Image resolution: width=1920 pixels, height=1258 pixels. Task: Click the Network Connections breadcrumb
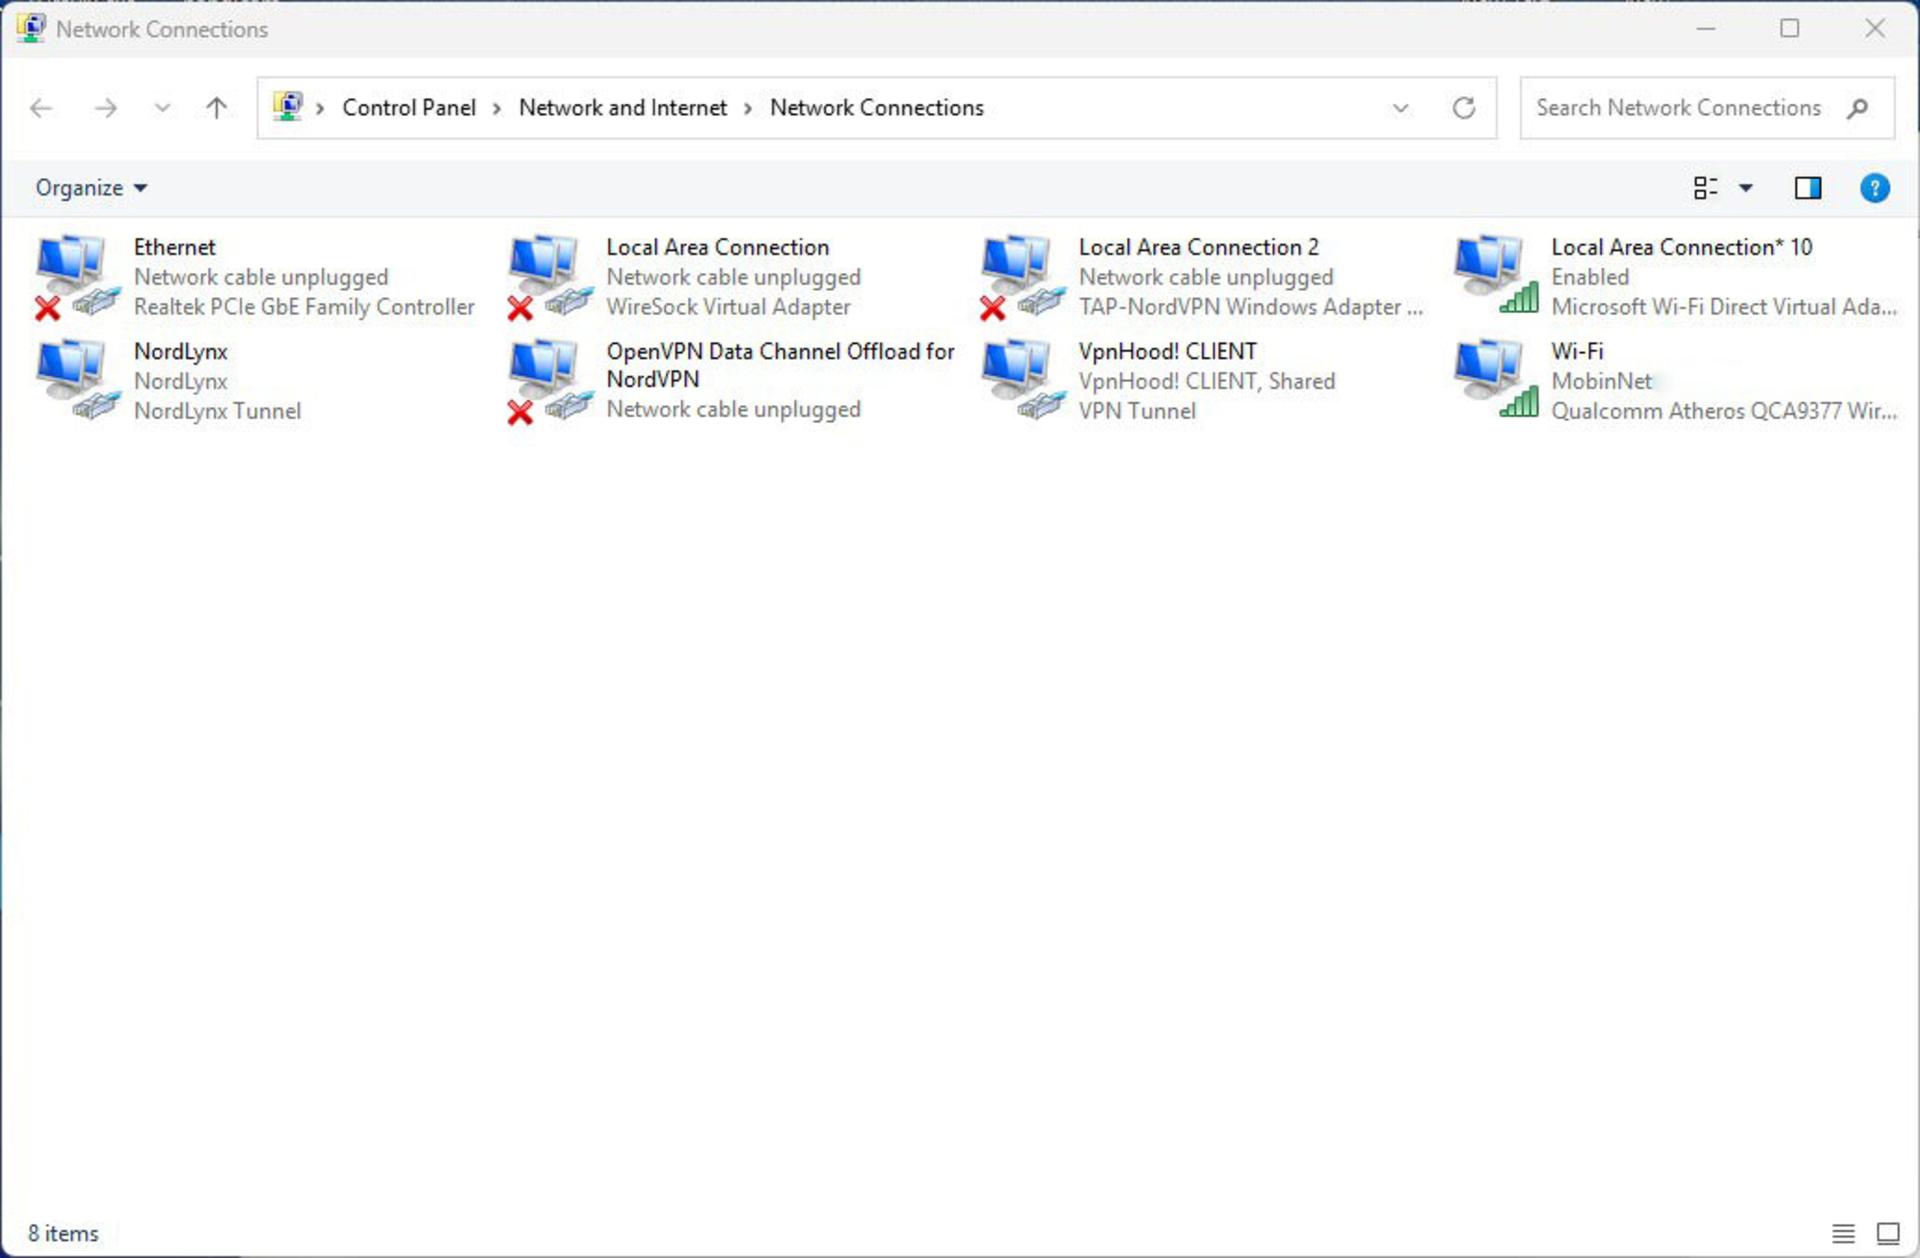pos(877,108)
